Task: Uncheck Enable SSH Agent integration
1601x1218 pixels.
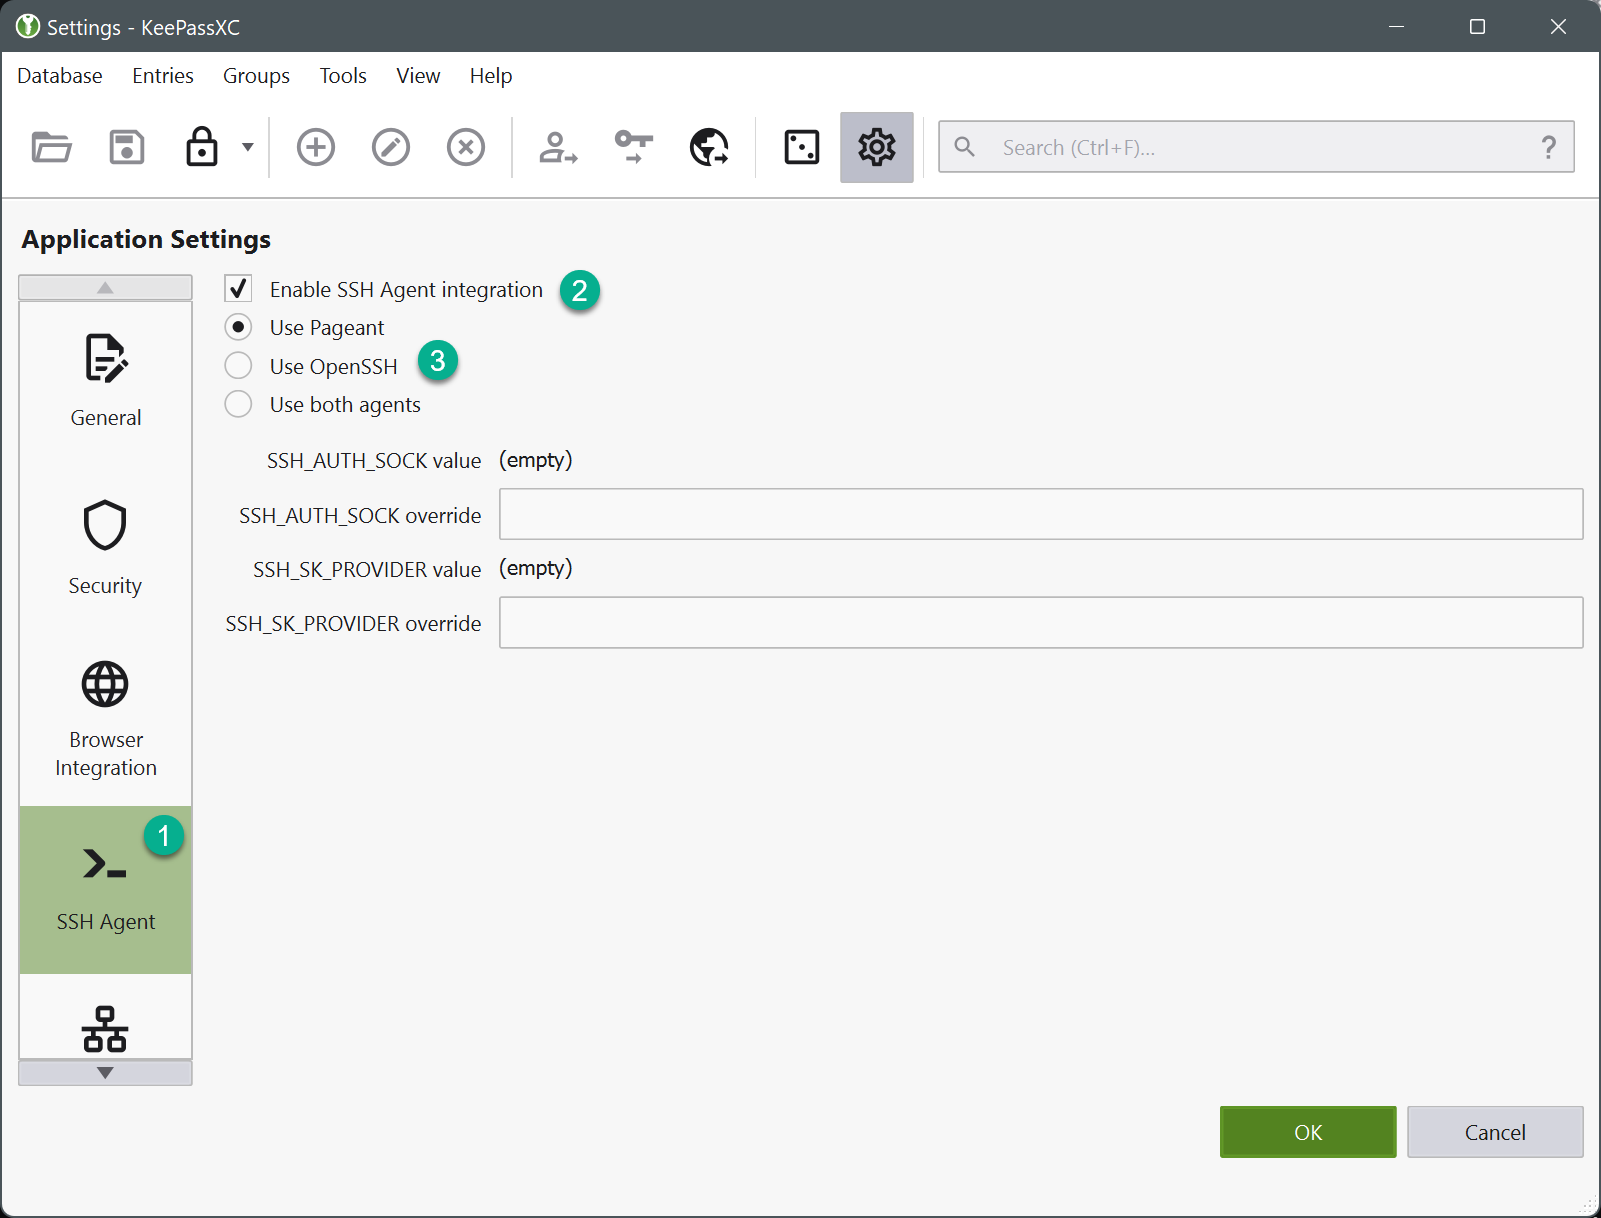Action: click(238, 289)
